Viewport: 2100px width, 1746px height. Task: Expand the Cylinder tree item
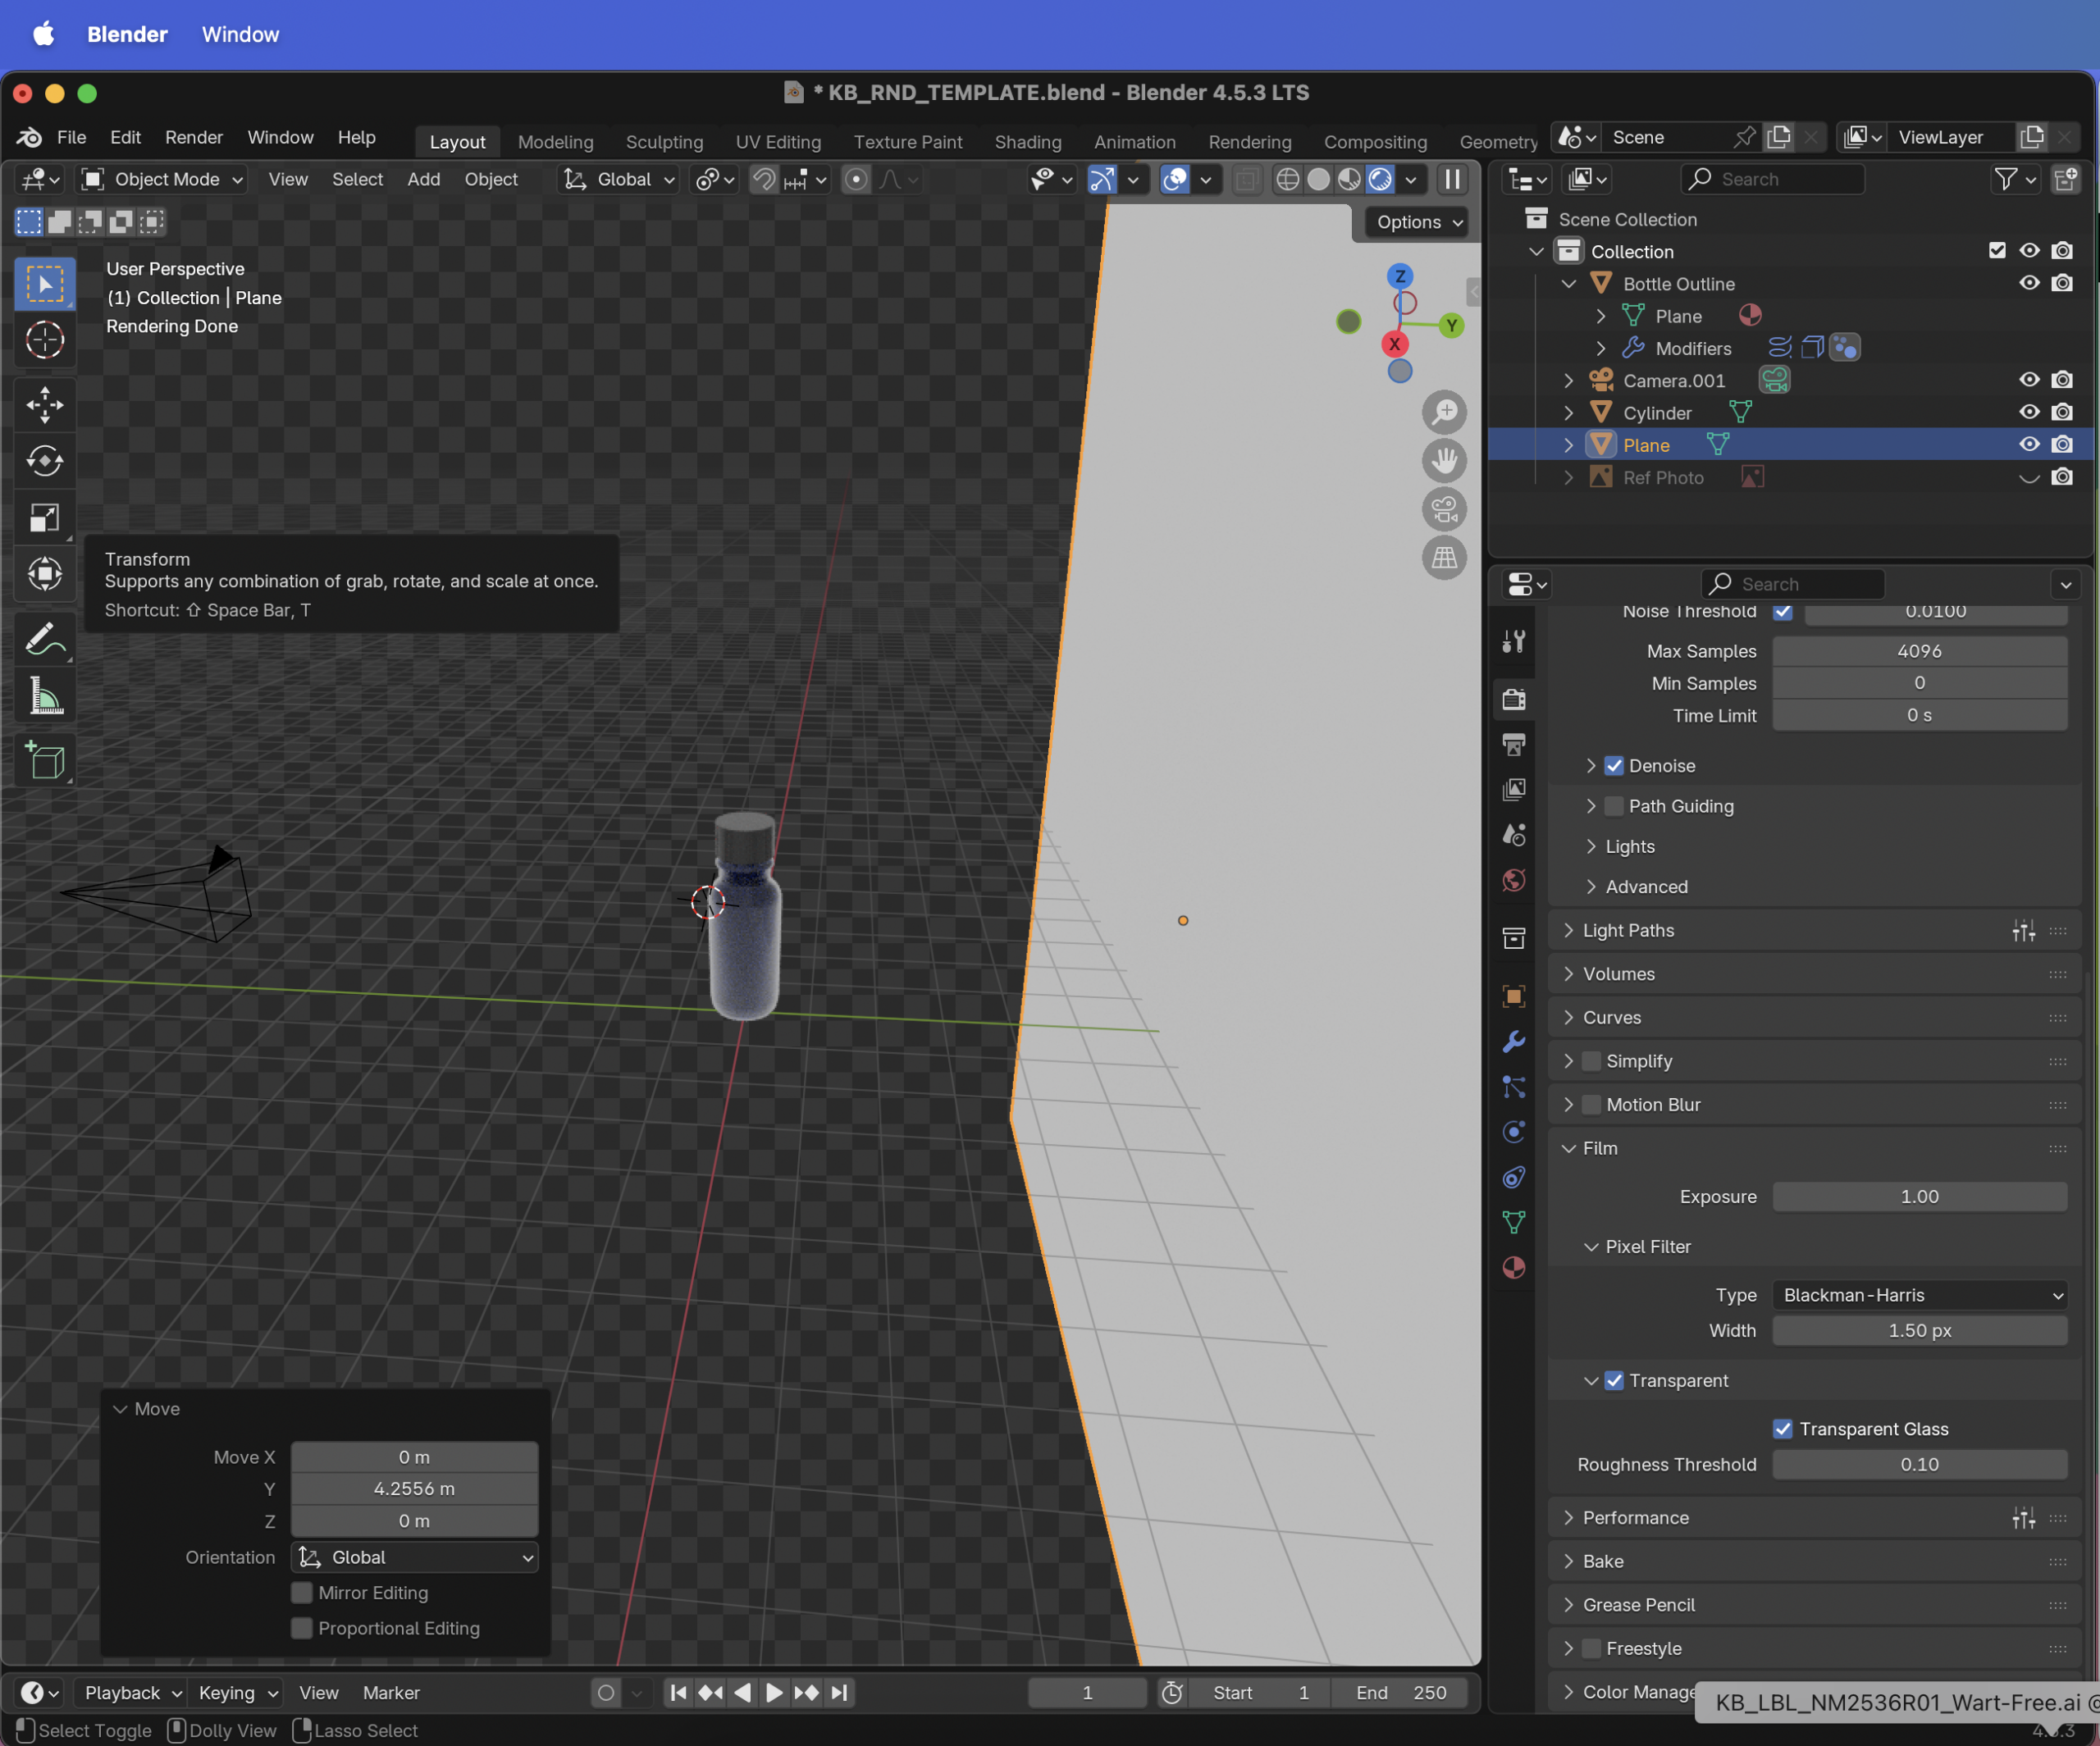[1568, 413]
